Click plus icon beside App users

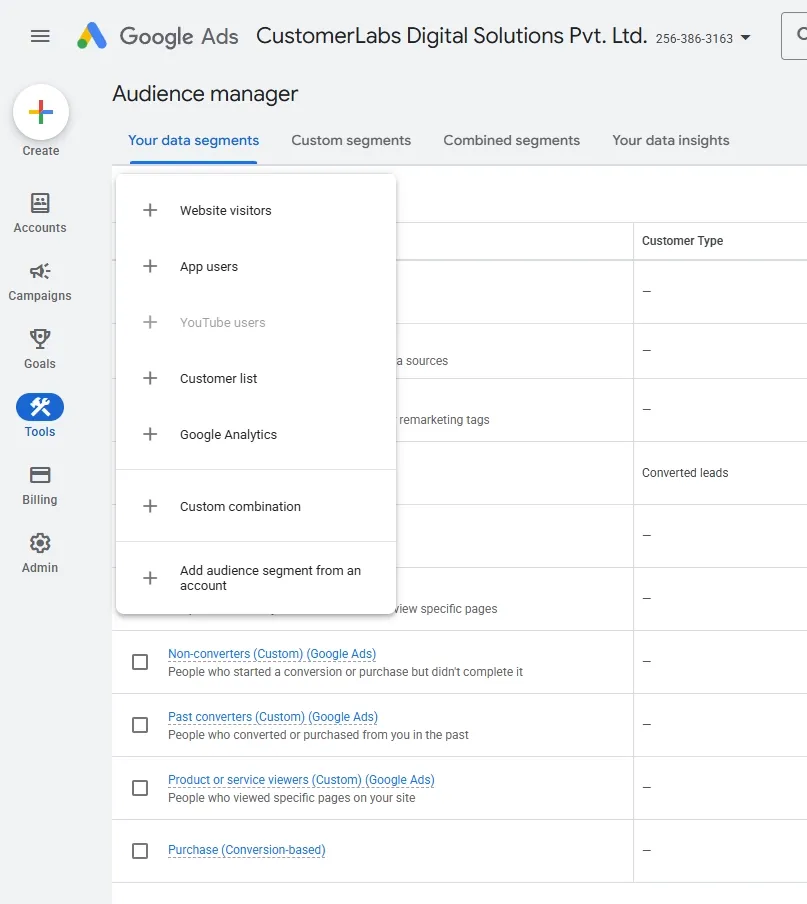(x=150, y=266)
